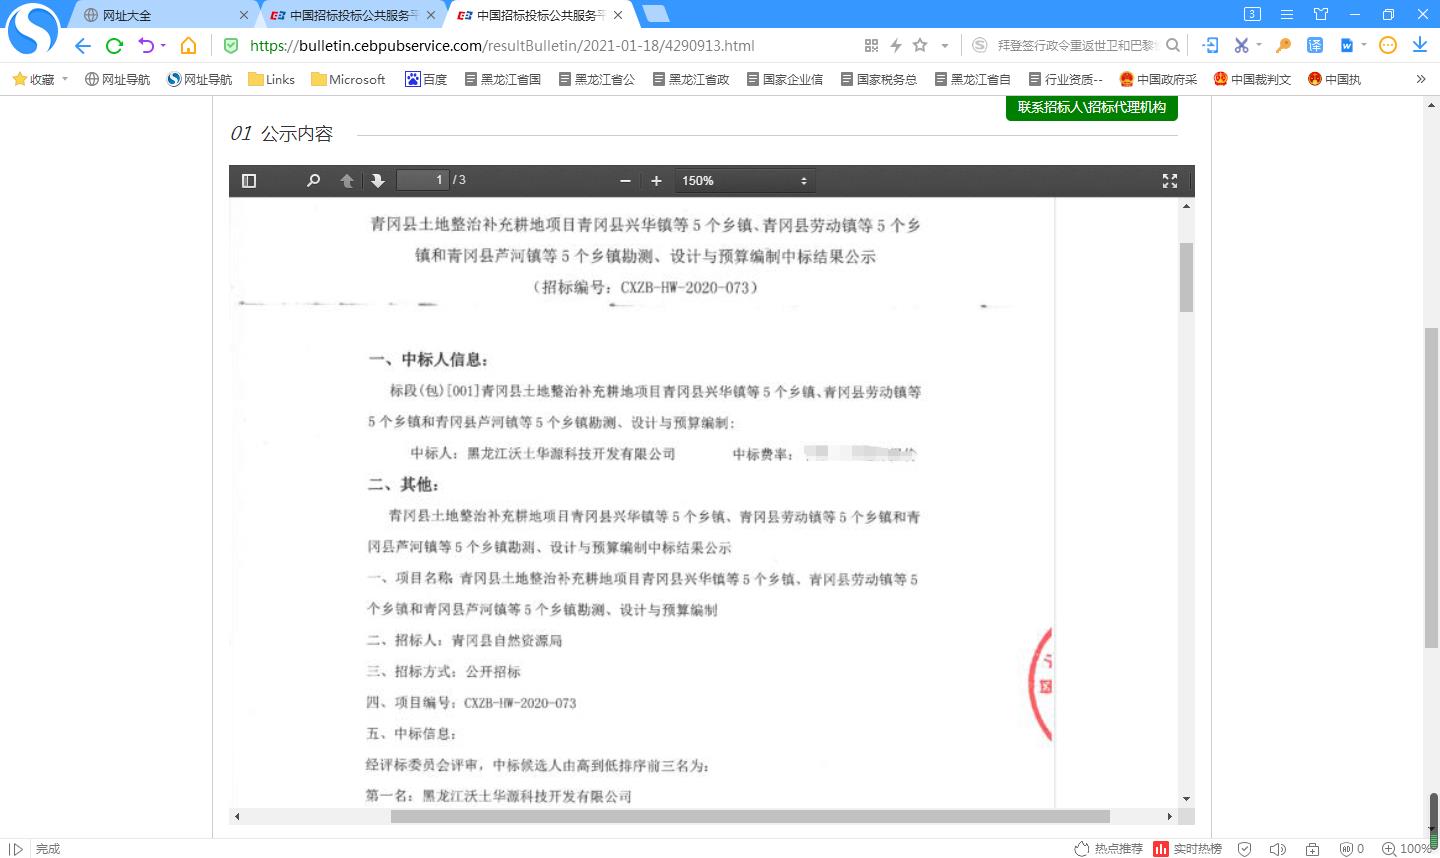The image size is (1440, 858).
Task: Toggle the PDF viewer sidebar
Action: tap(249, 181)
